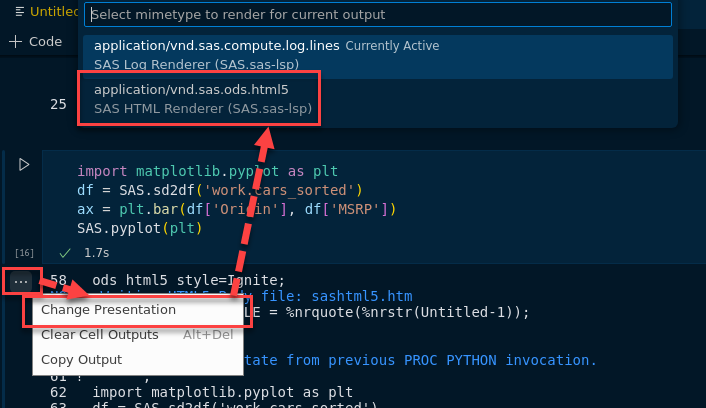Click line number 25 in the upper cell
Screen dimensions: 706x408
tap(58, 104)
